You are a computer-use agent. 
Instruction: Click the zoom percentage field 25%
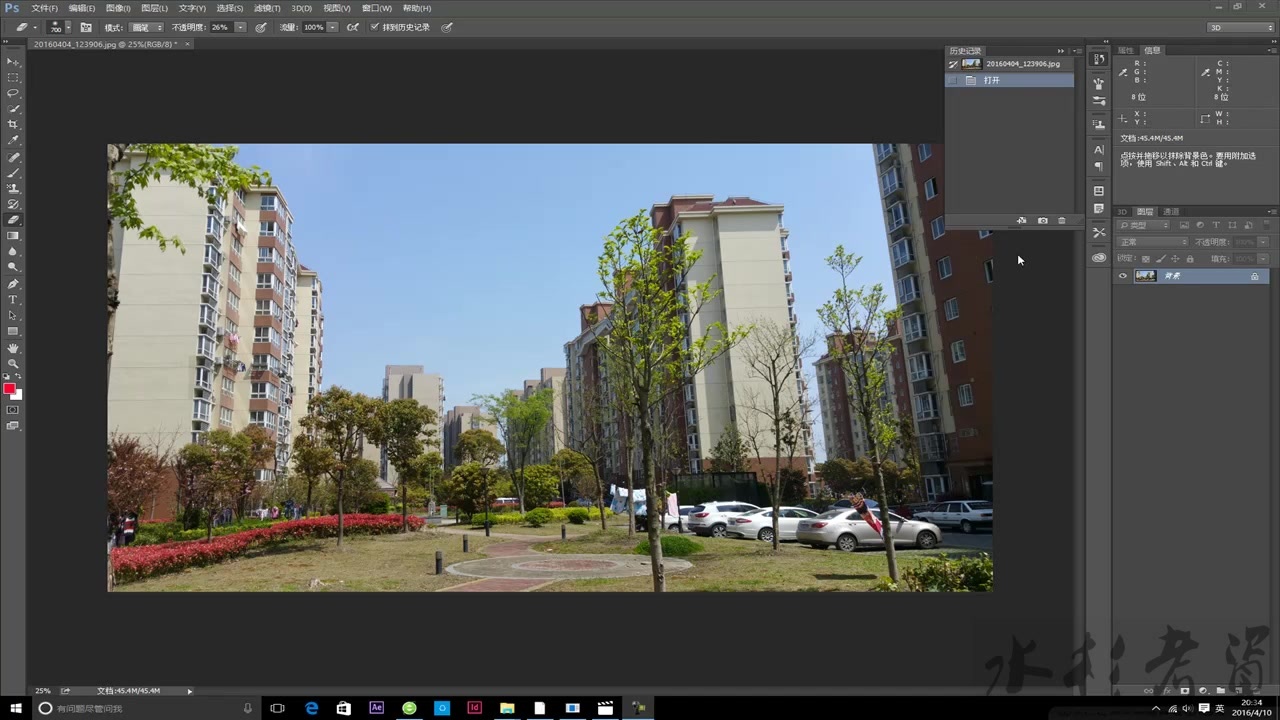43,691
